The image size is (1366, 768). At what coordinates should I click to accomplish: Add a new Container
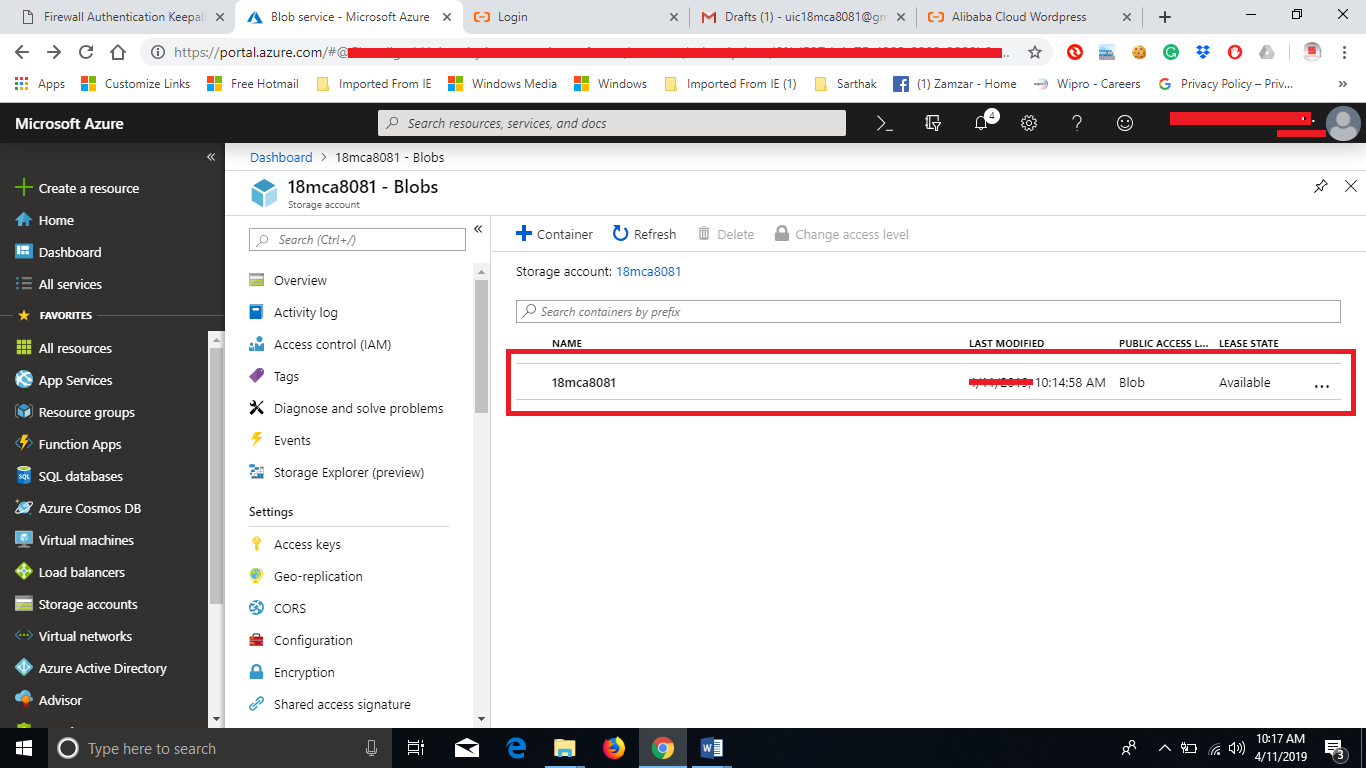coord(554,234)
